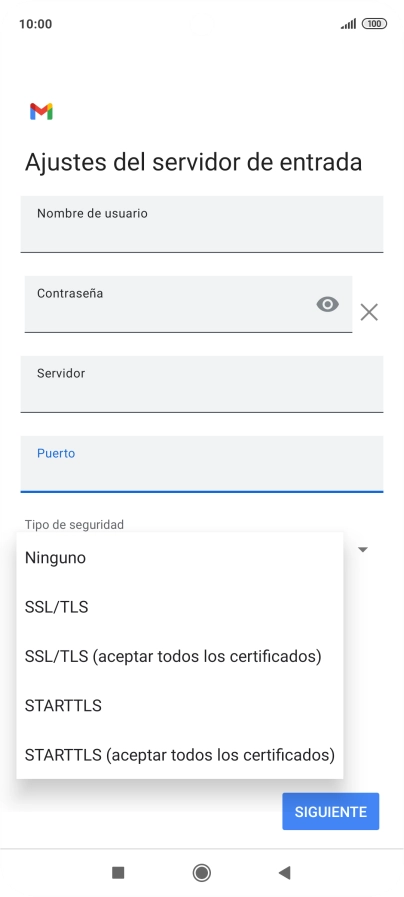Select STARTTLS (aceptar todos los certificados)
This screenshot has height=897, width=404.
[180, 755]
